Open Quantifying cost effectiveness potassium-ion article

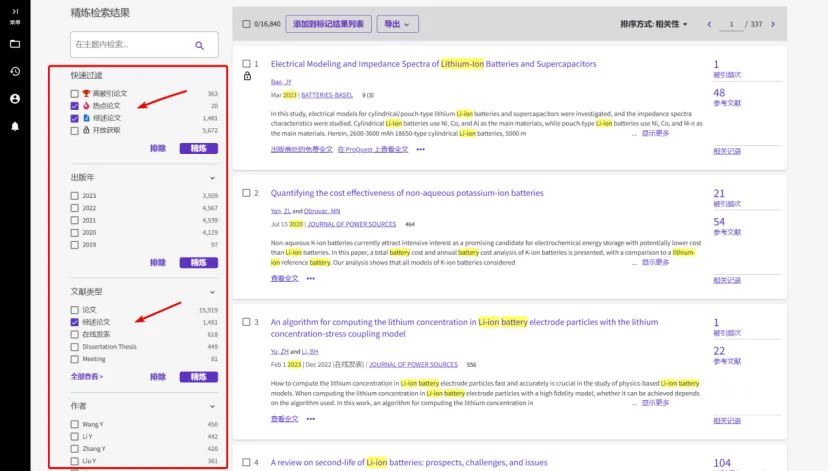point(407,193)
